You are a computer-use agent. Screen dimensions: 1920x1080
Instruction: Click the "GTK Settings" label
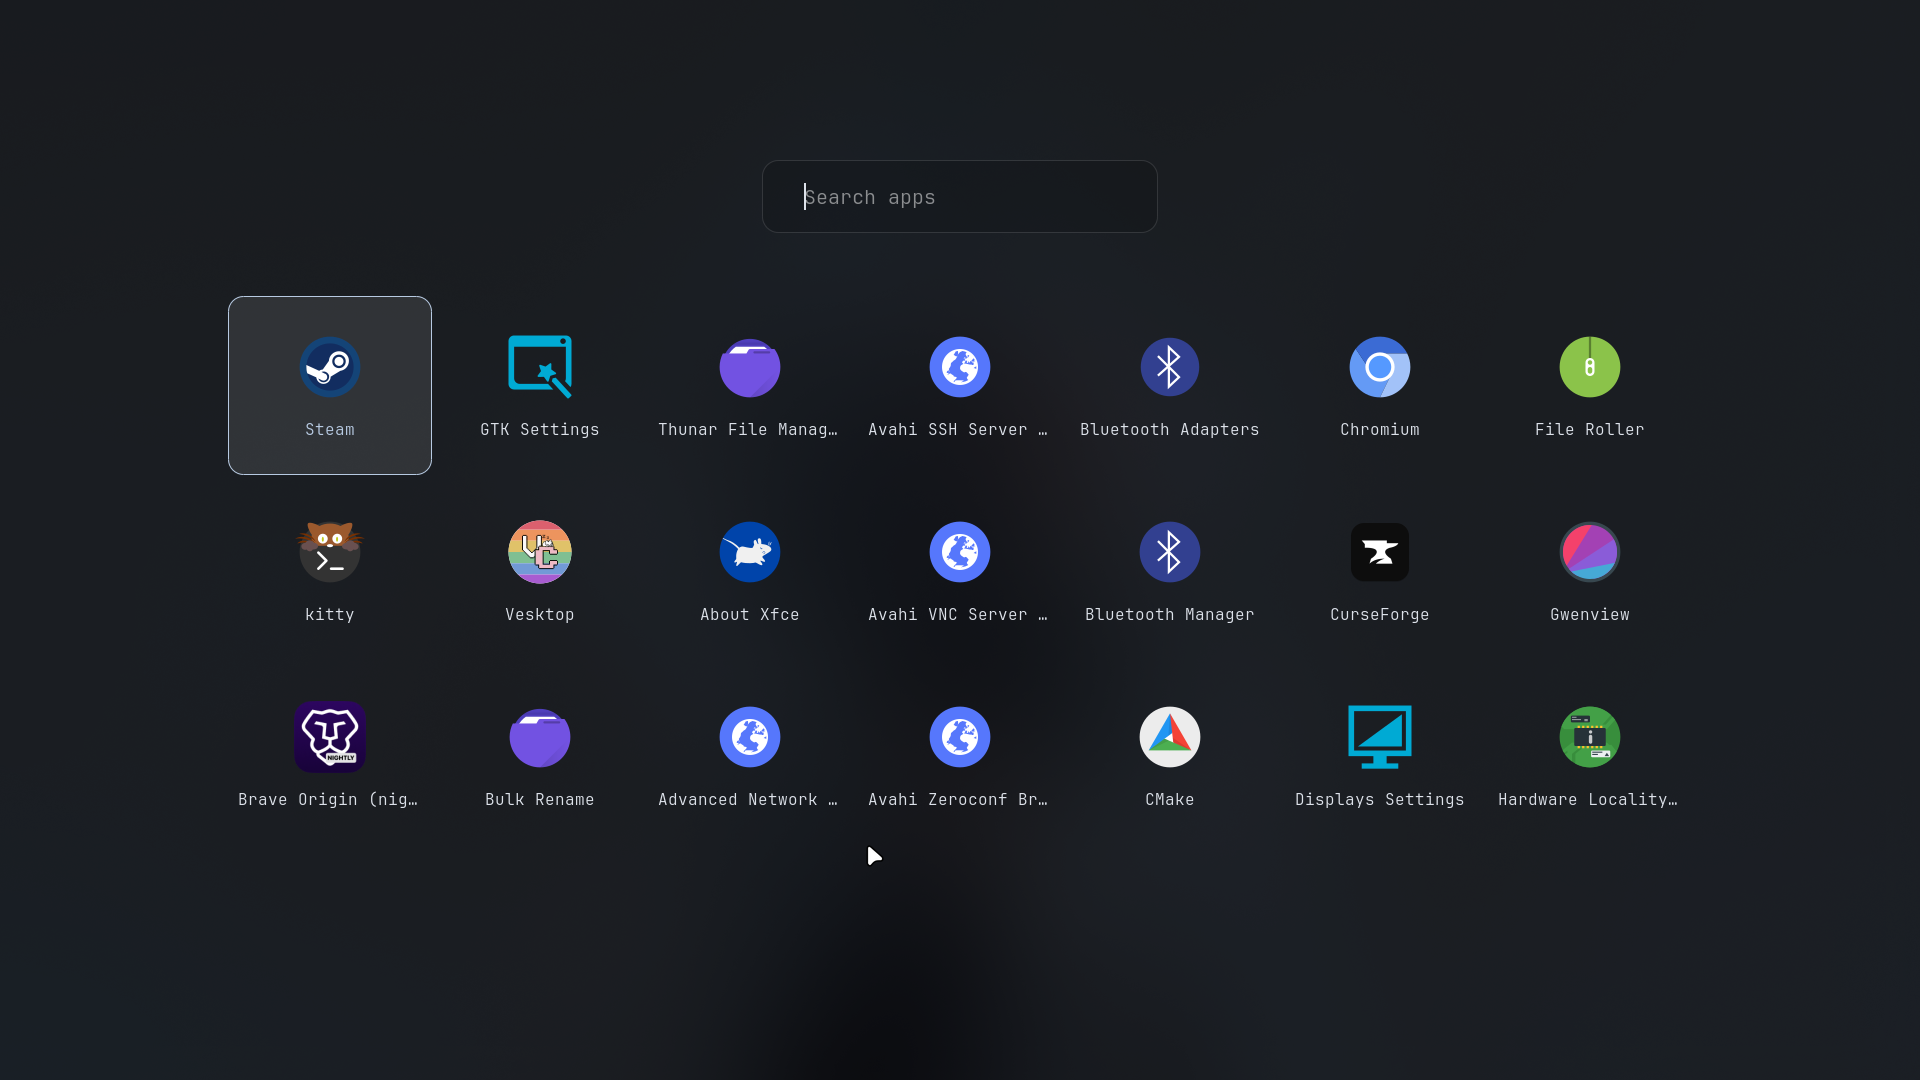[540, 430]
